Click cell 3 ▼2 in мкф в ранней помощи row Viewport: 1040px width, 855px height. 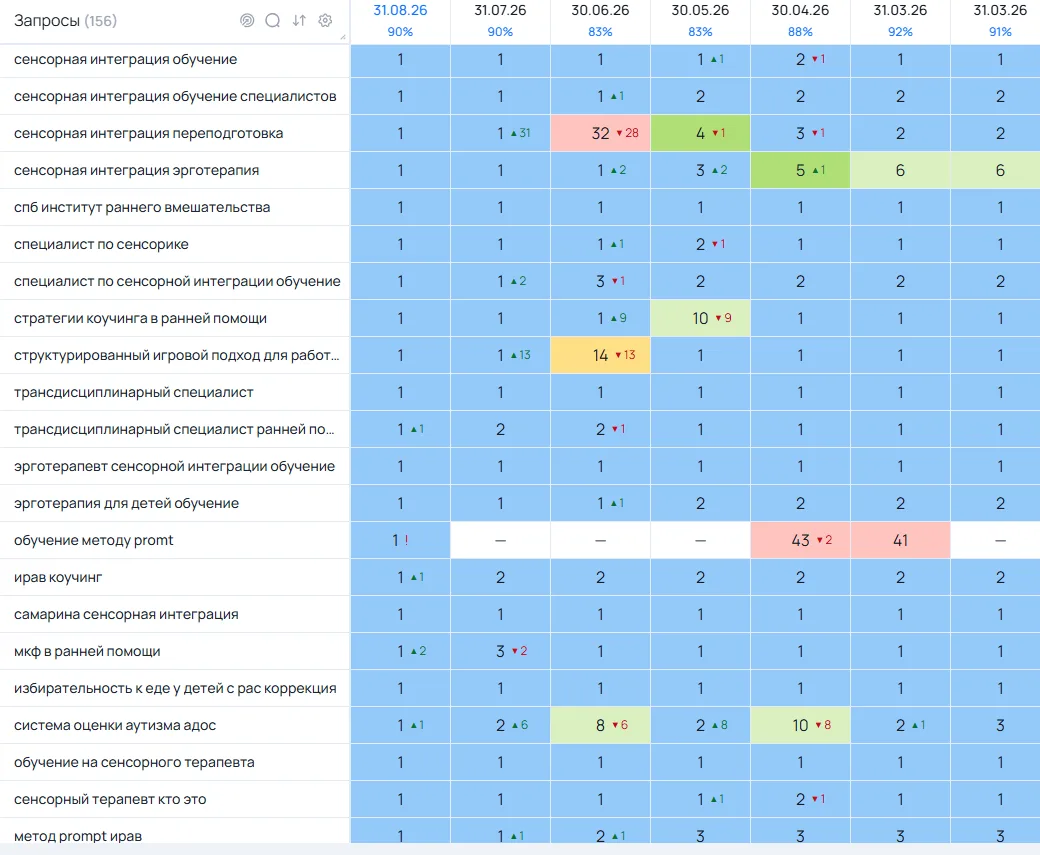pyautogui.click(x=500, y=652)
